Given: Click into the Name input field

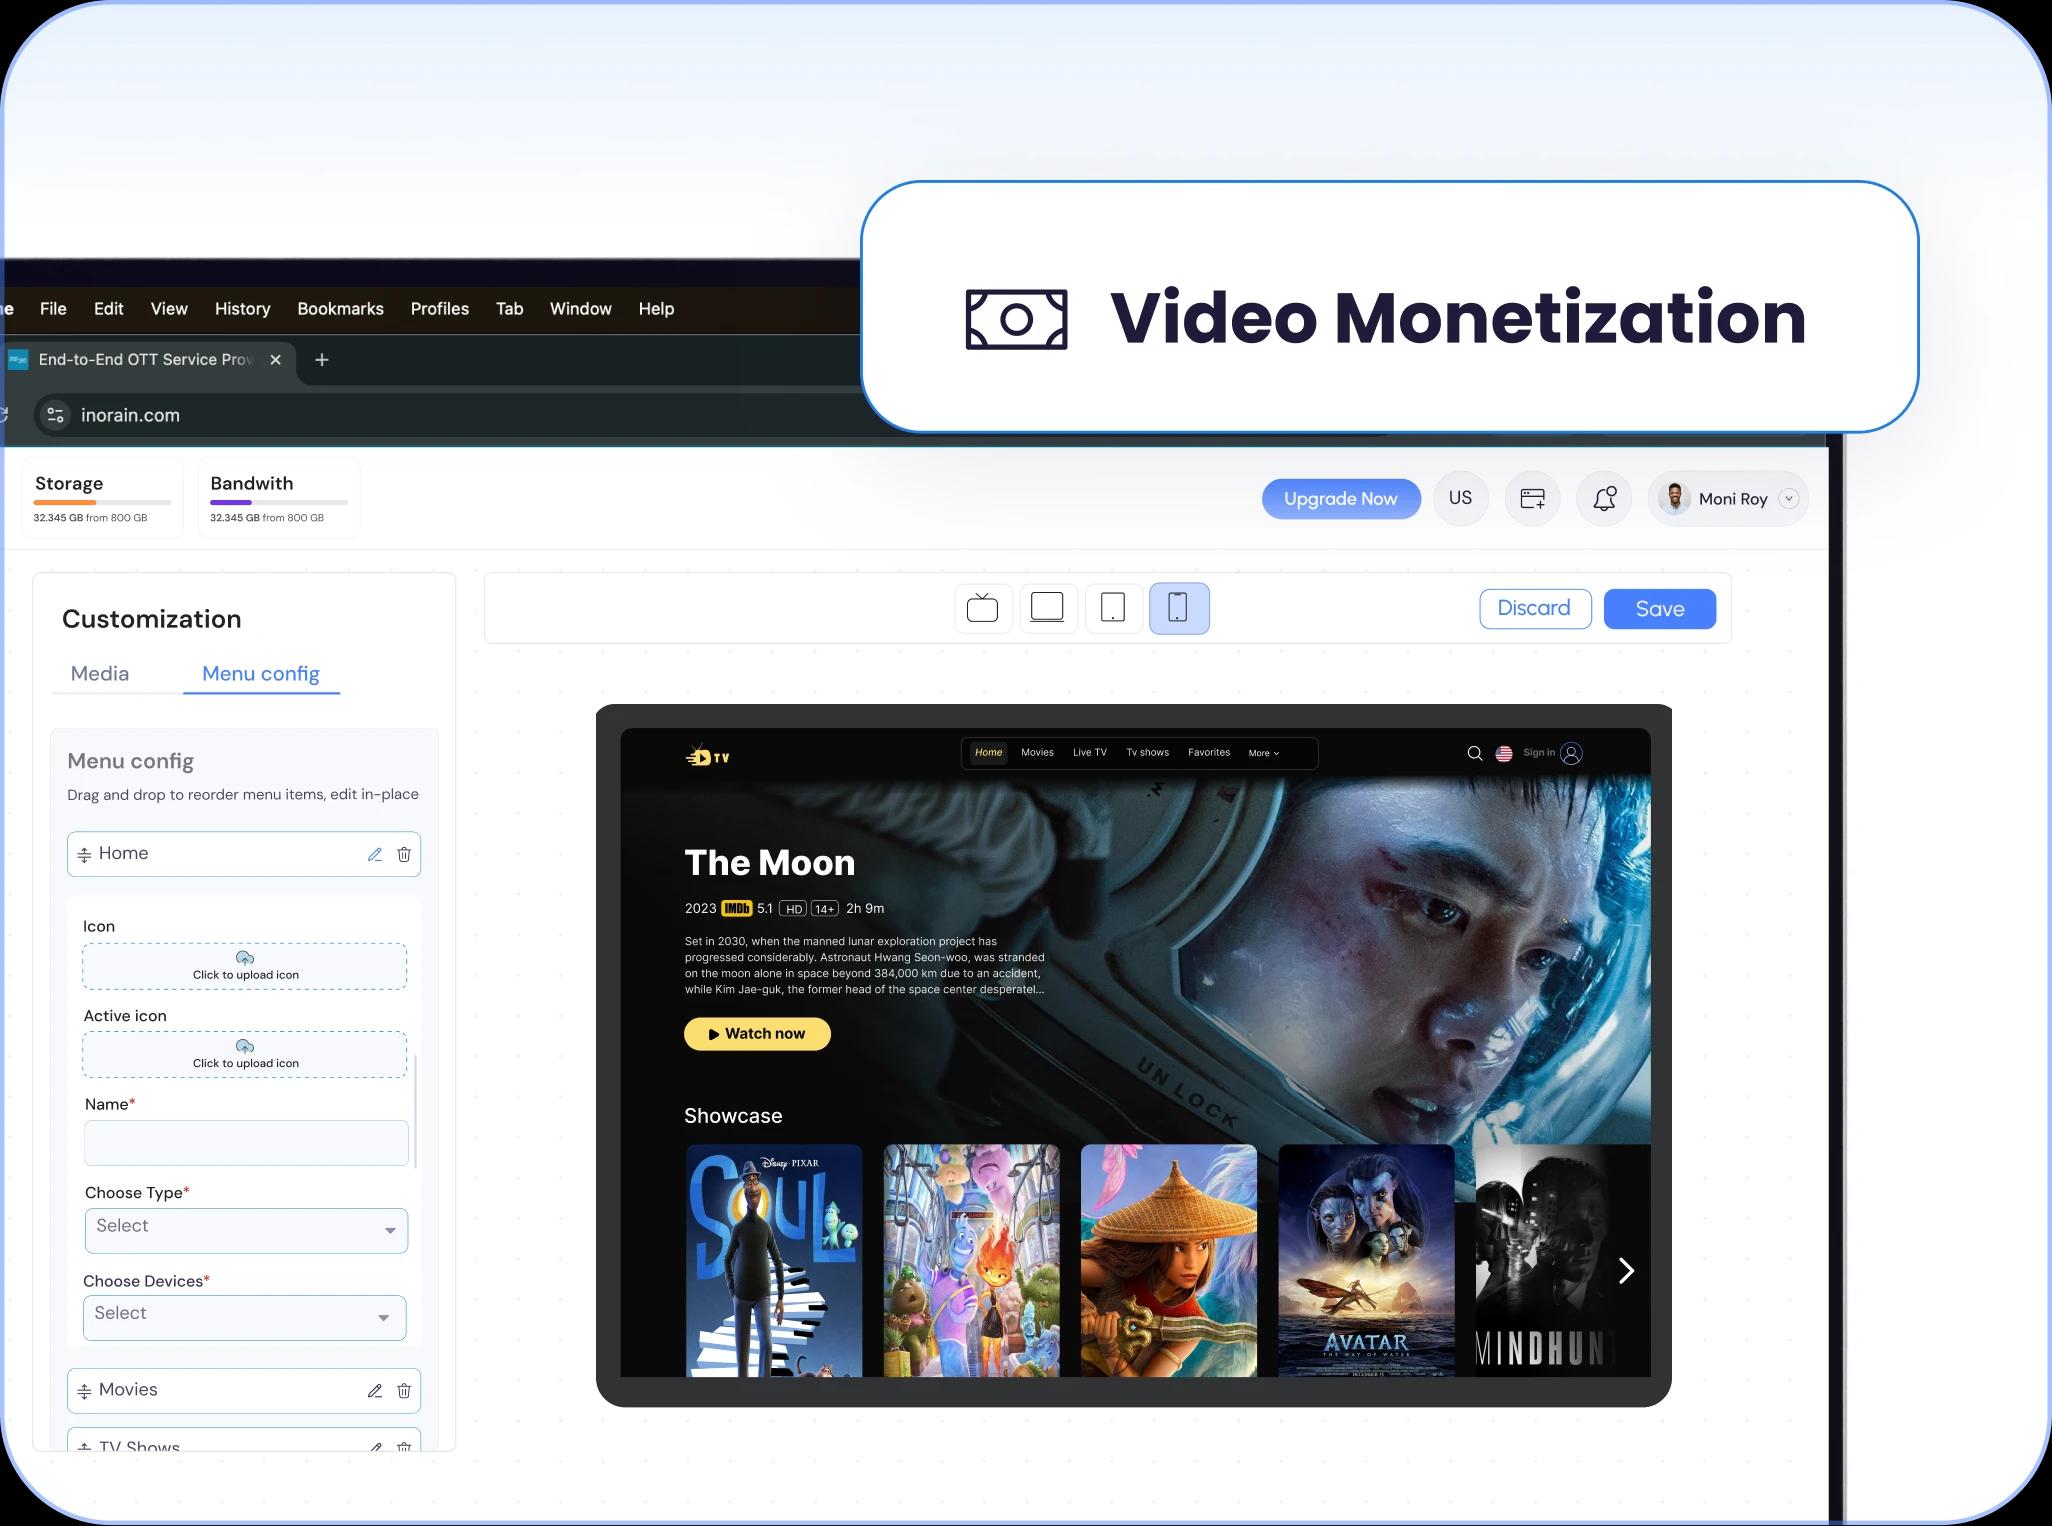Looking at the screenshot, I should point(246,1143).
